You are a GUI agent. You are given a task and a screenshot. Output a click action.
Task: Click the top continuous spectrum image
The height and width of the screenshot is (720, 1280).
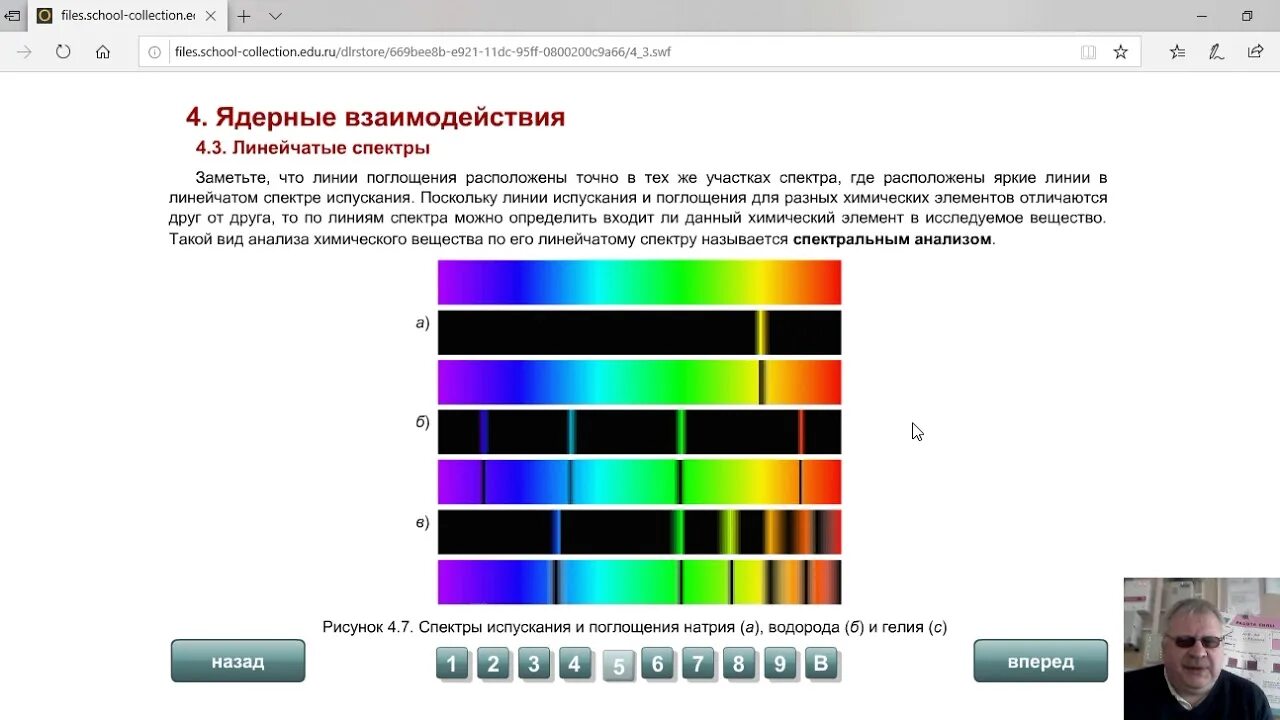(x=639, y=282)
